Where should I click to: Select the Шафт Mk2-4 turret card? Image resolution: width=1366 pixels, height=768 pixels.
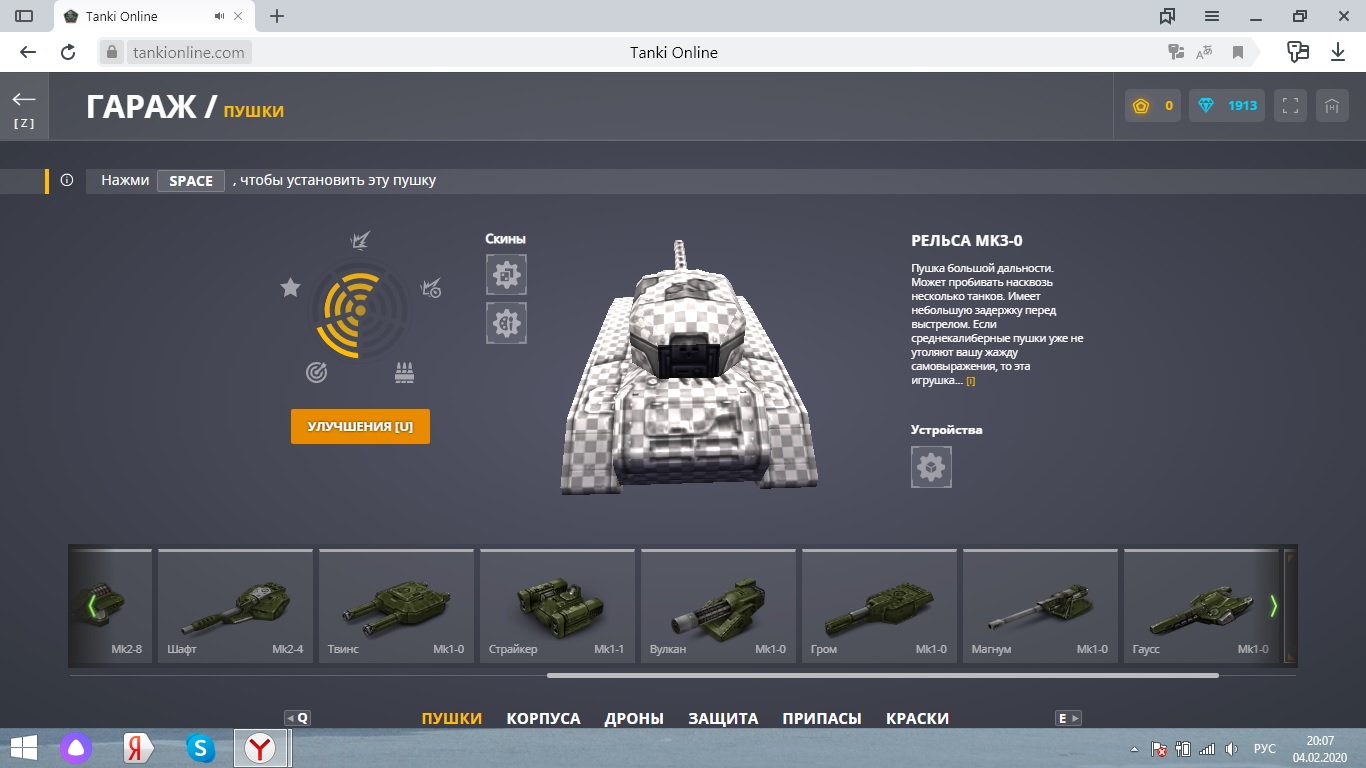tap(235, 606)
